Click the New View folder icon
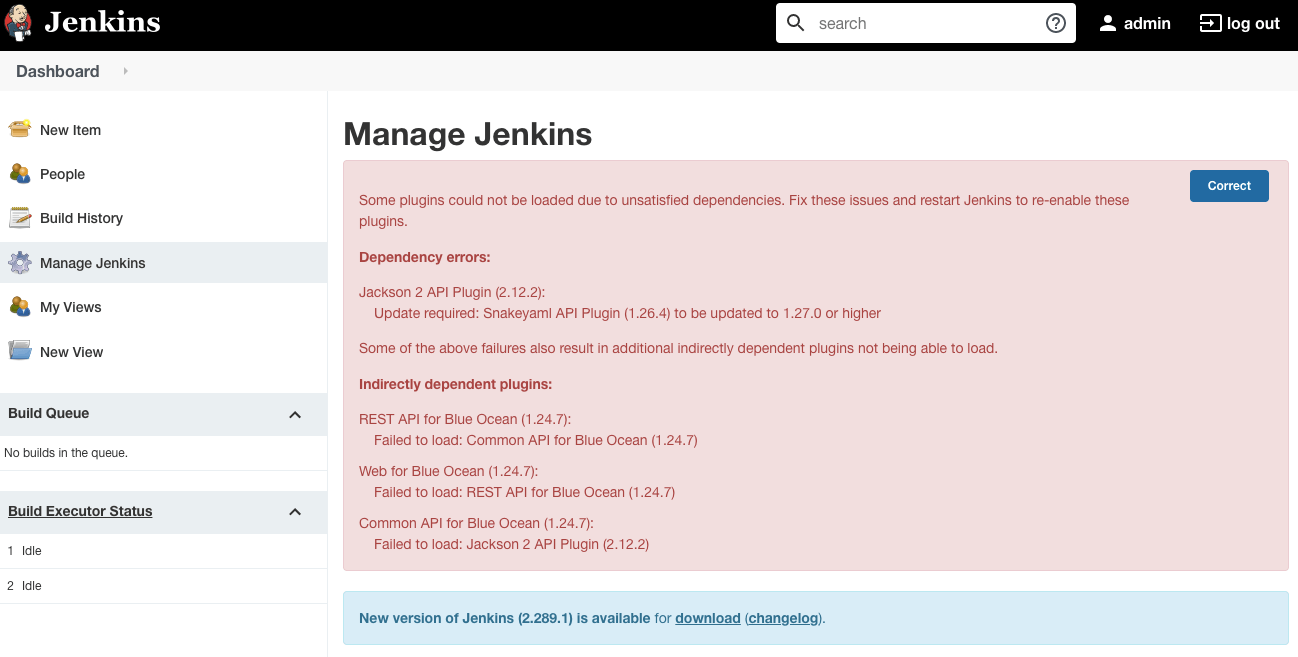 pyautogui.click(x=20, y=351)
